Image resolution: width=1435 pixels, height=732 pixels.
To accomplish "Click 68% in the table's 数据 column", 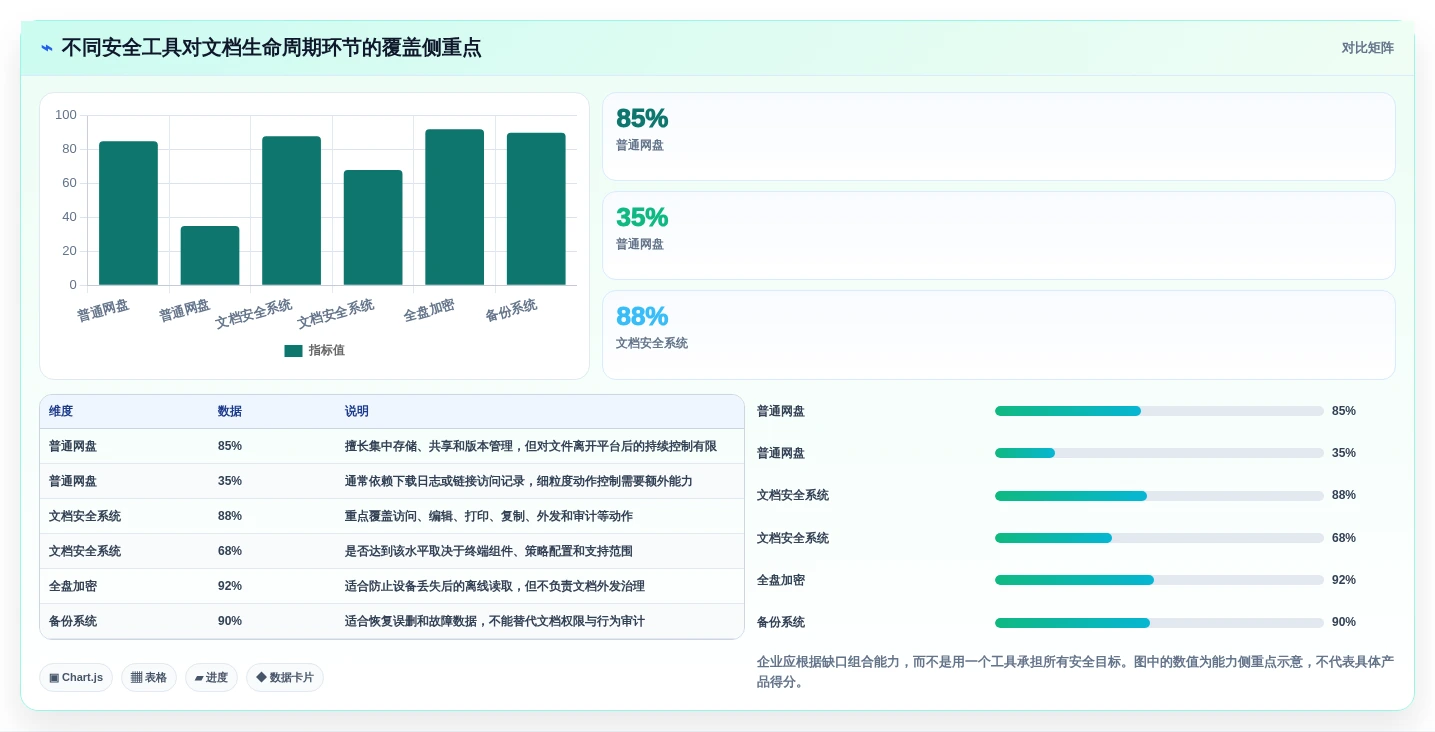I will pos(230,551).
